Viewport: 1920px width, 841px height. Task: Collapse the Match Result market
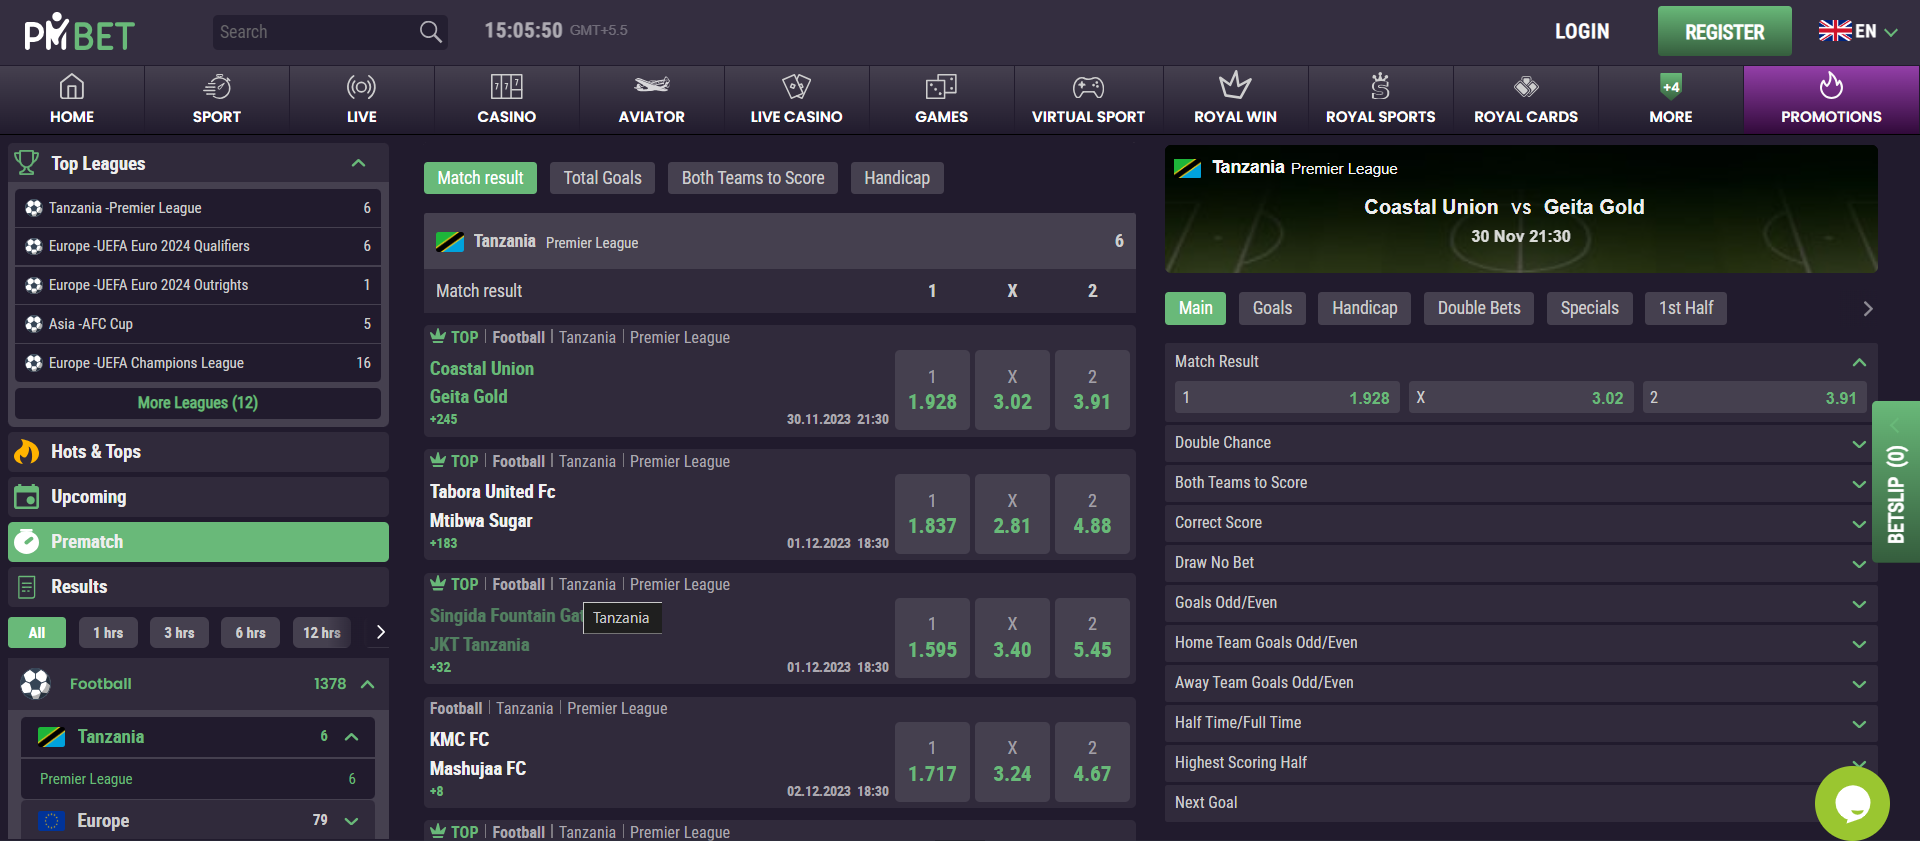(1859, 362)
